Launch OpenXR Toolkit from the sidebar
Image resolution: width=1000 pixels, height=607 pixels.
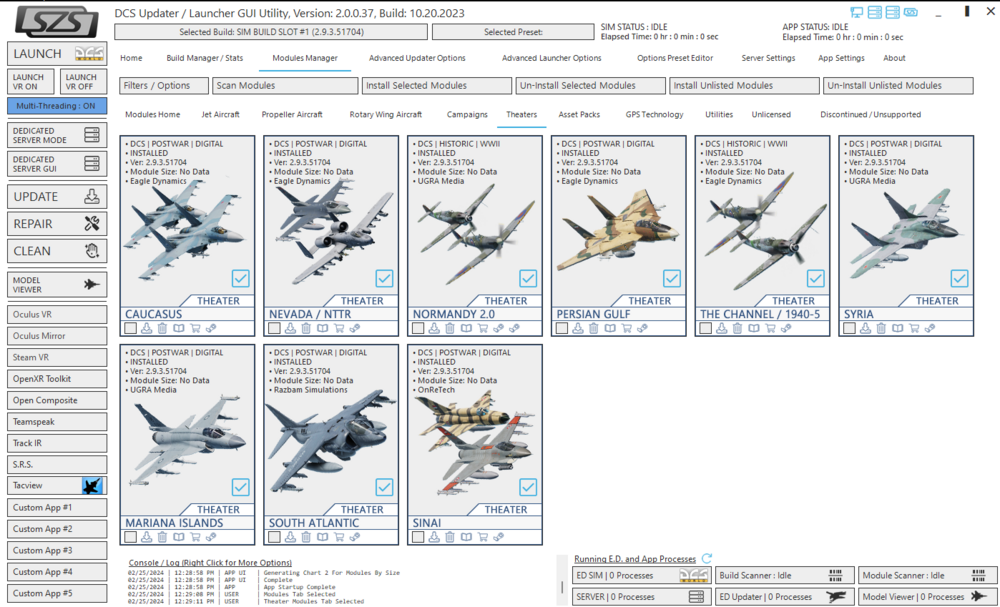pos(57,379)
